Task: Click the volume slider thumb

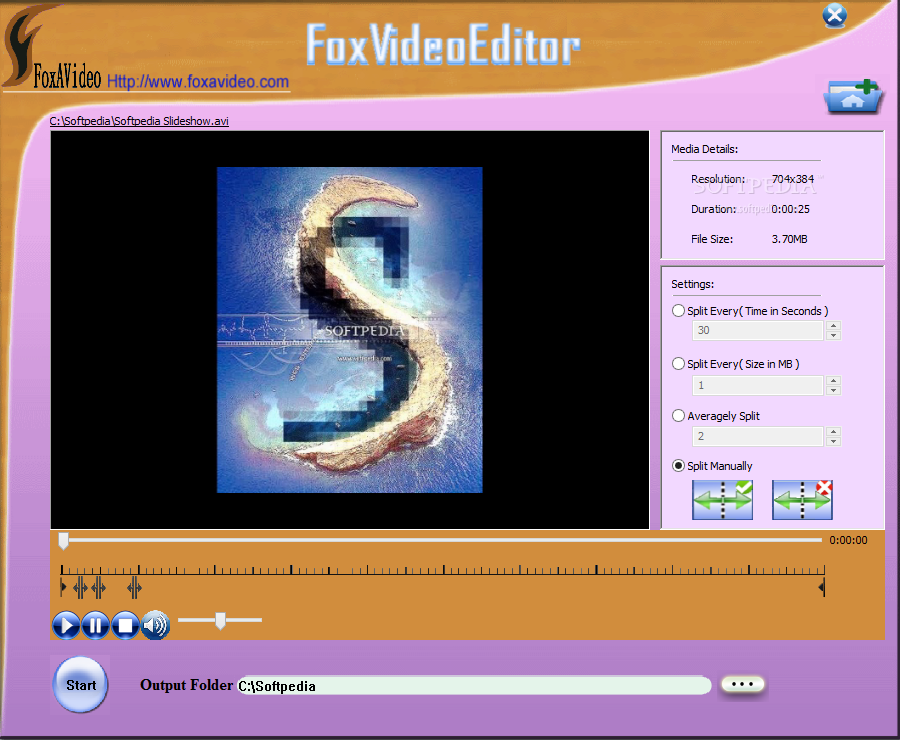Action: (220, 621)
